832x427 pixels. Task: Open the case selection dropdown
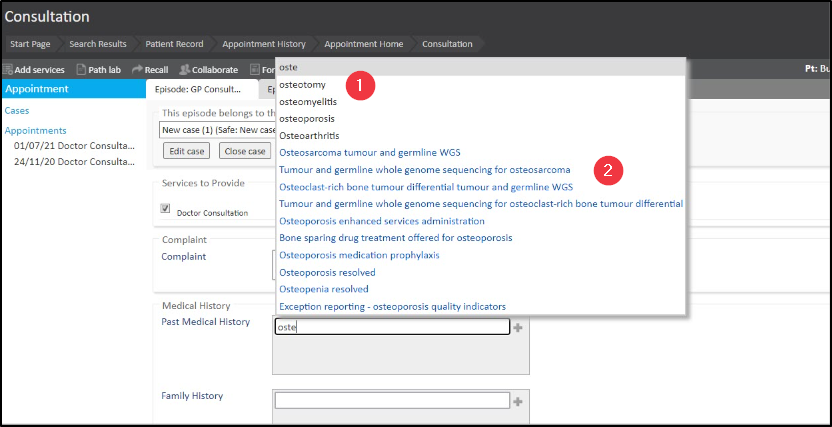pos(217,130)
